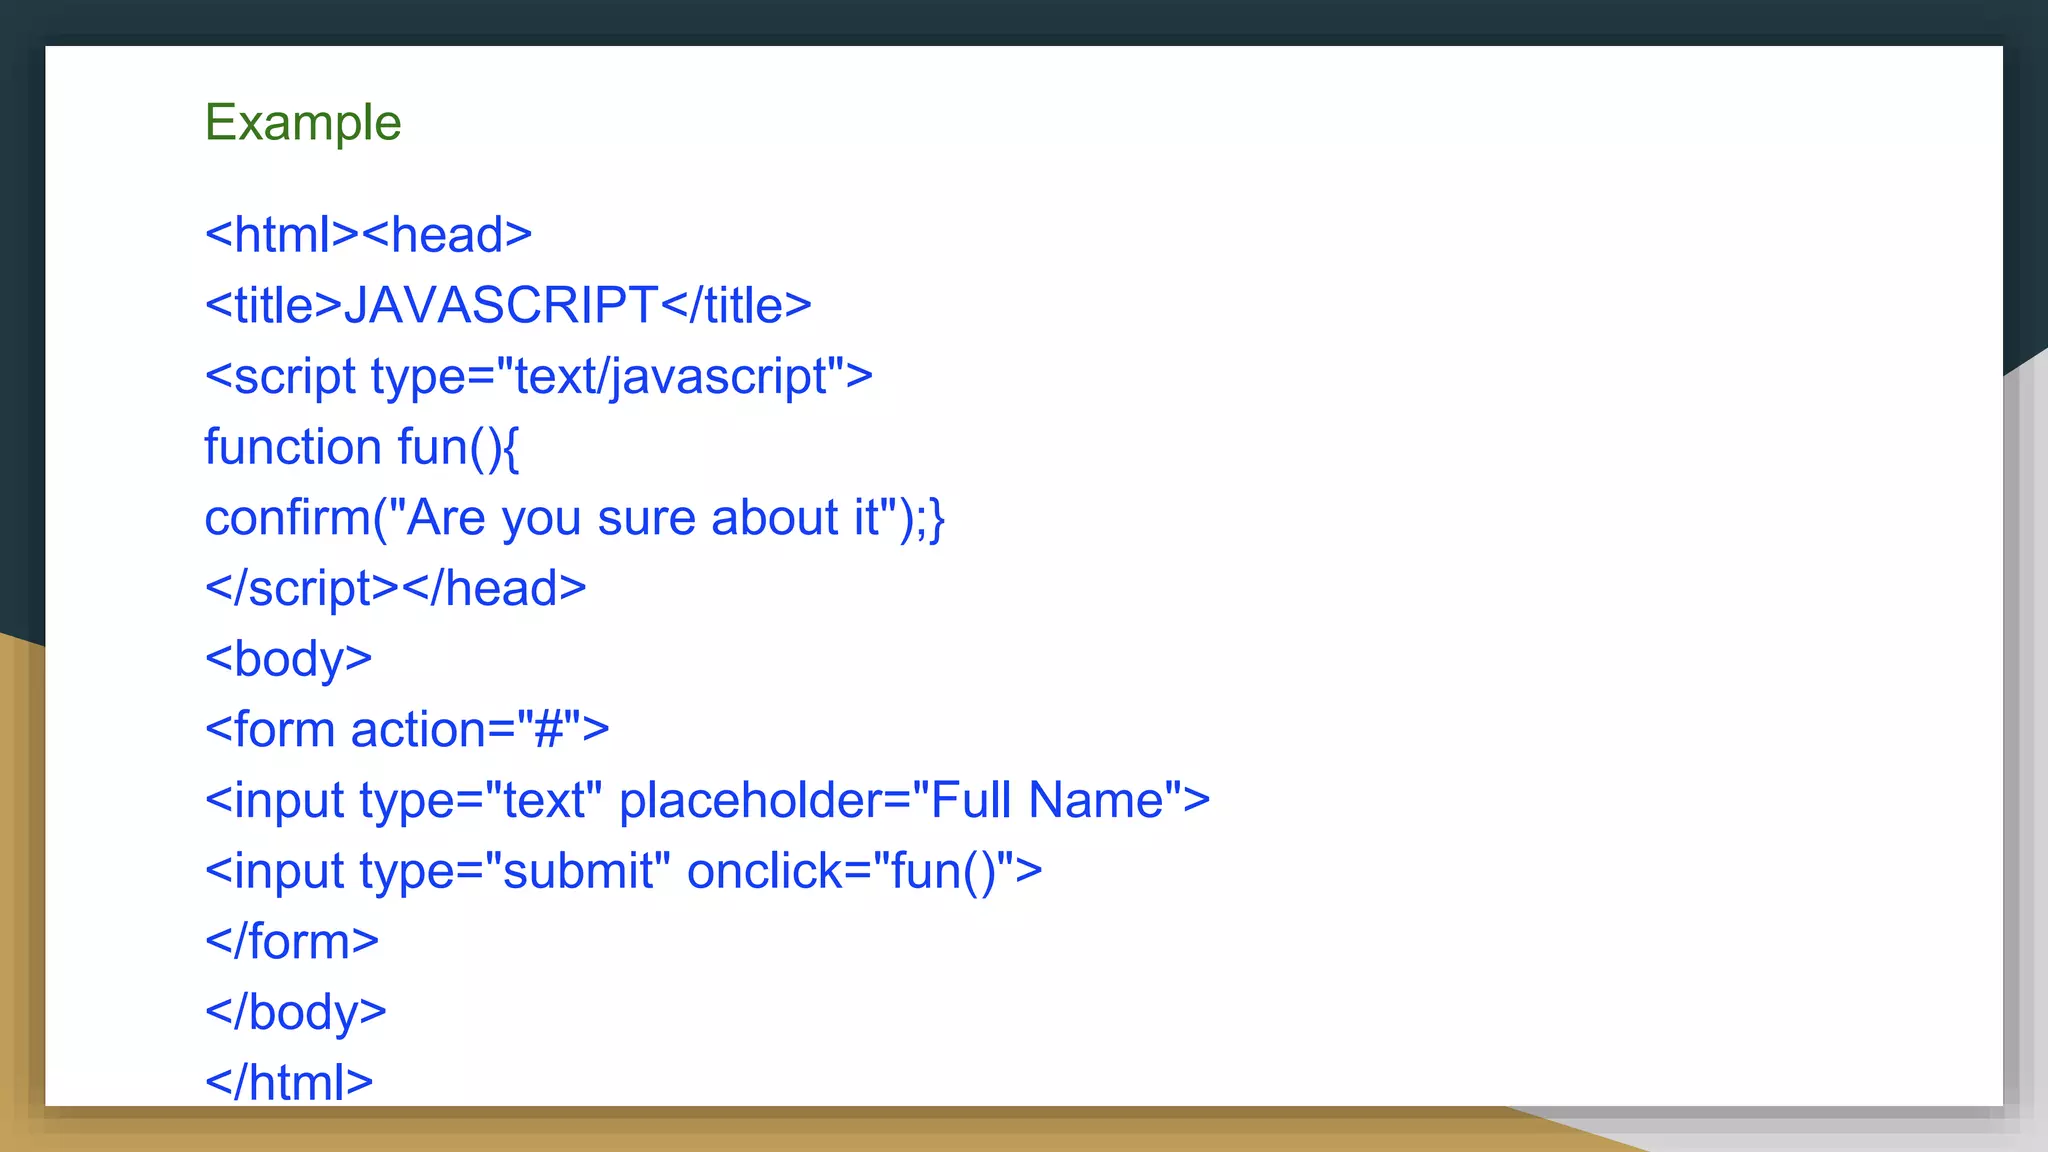Click the closing "</html>" tag line
The width and height of the screenshot is (2048, 1152).
[289, 1082]
